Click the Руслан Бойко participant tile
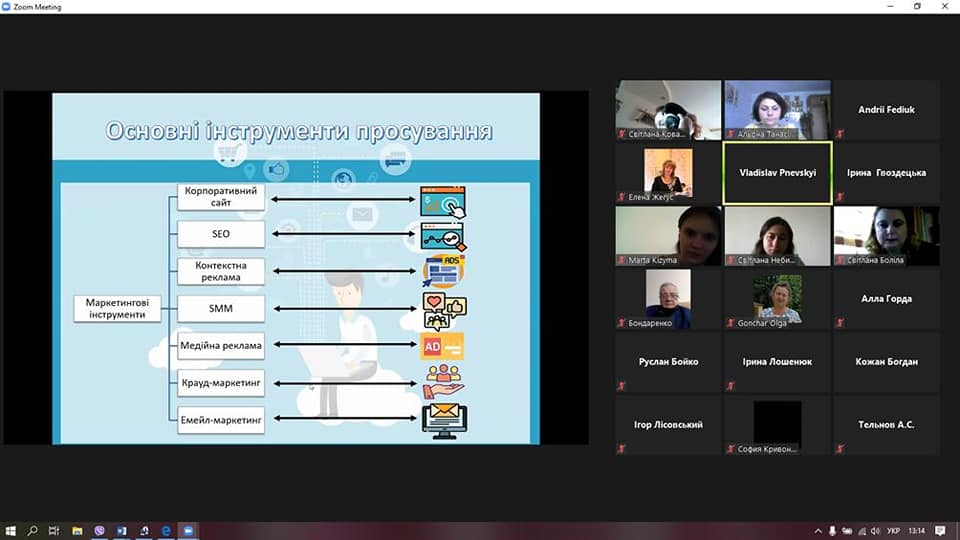 click(x=668, y=362)
